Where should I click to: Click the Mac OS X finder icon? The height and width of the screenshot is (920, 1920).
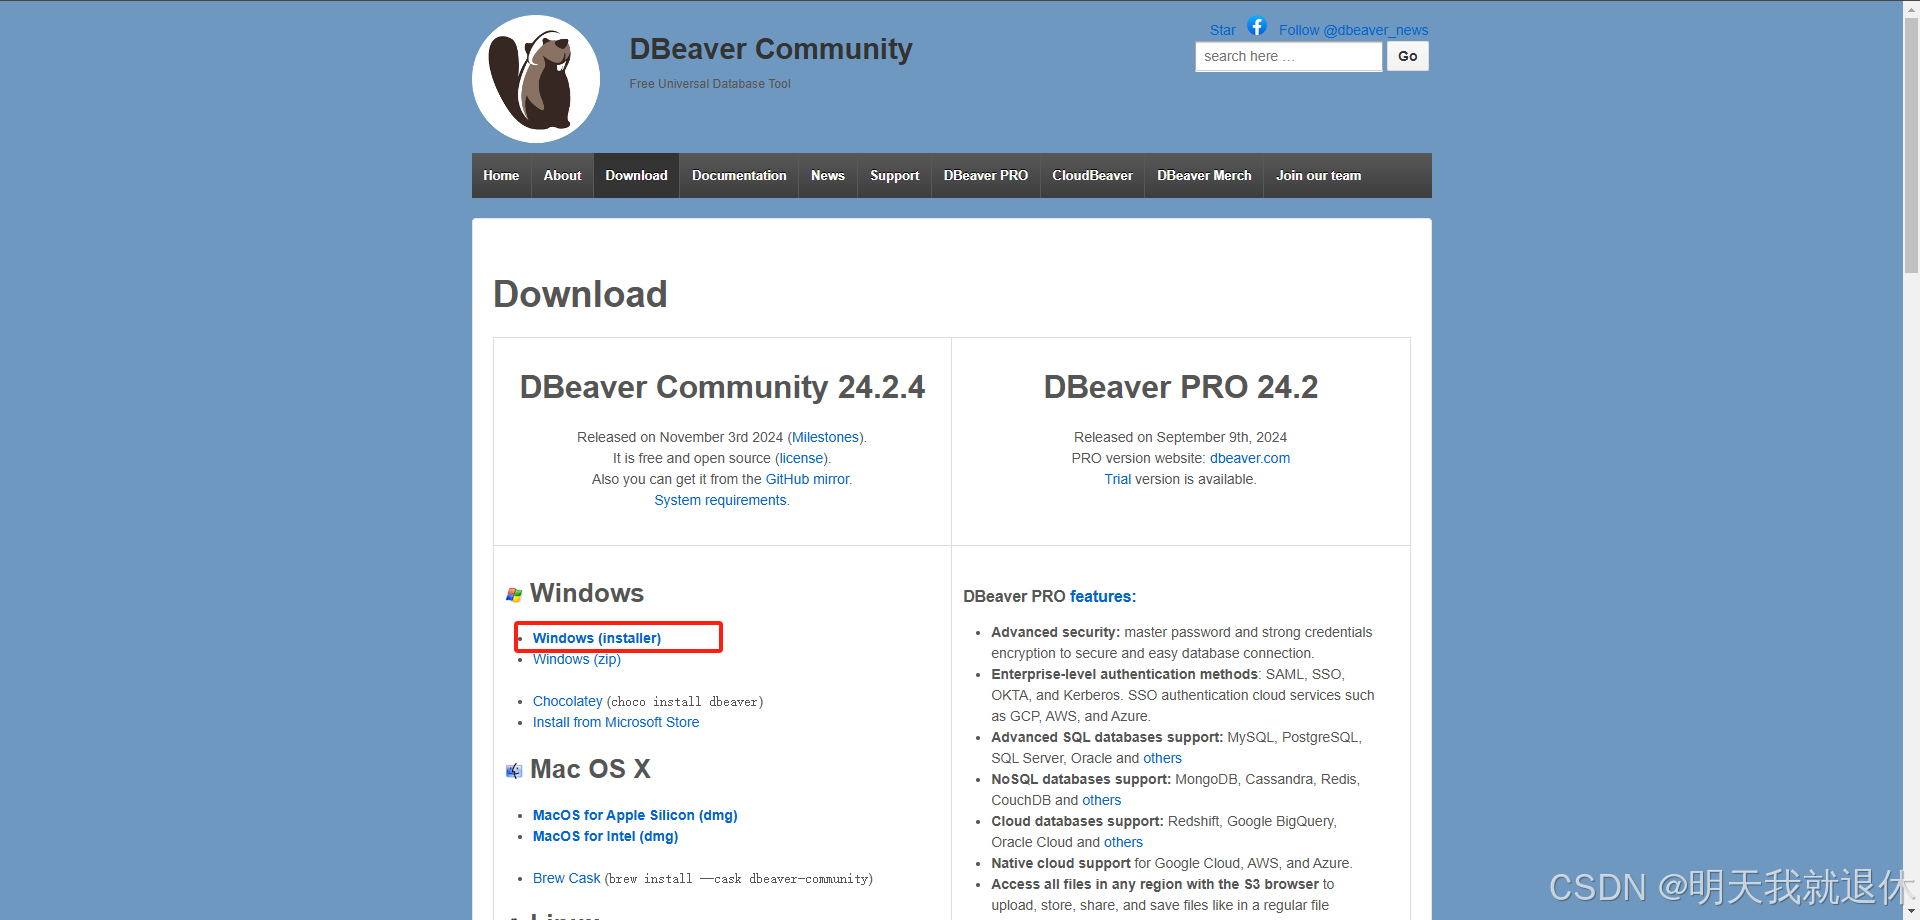514,771
